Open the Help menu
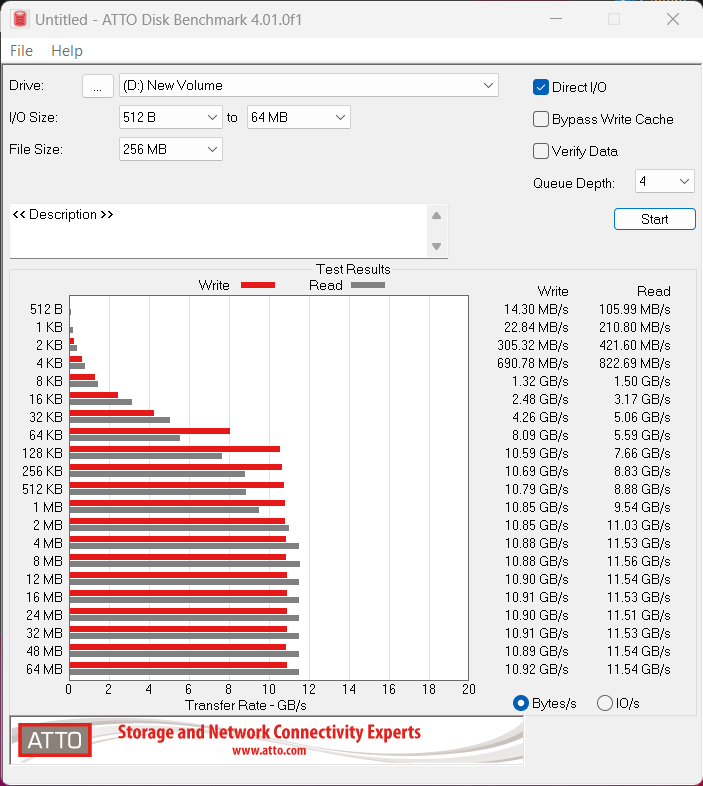 point(67,51)
